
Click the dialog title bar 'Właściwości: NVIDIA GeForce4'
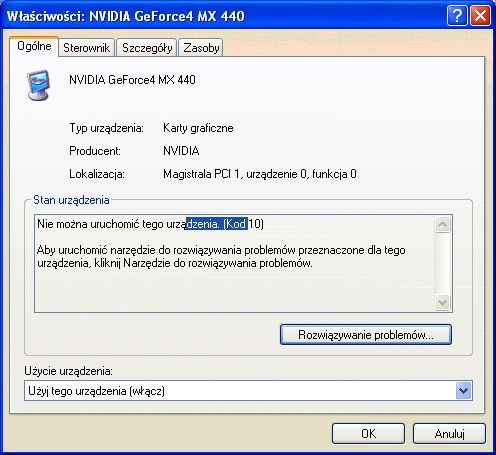tap(126, 16)
